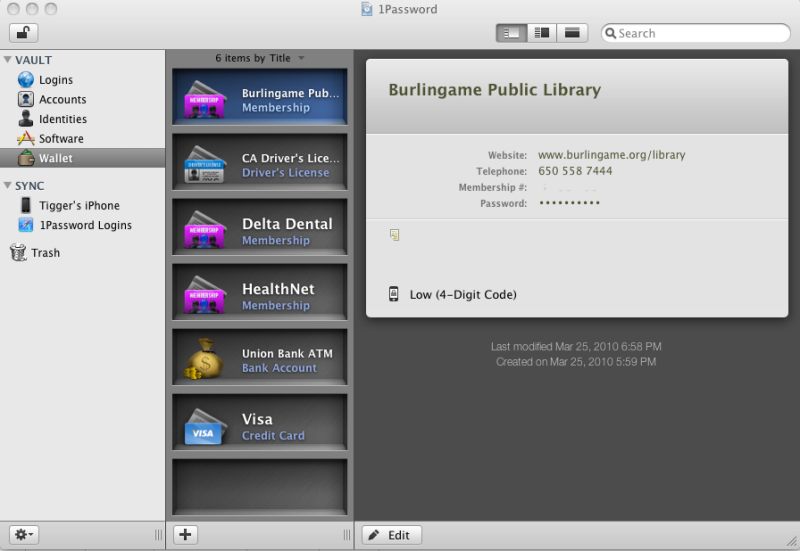Select Tigger's iPhone under SYNC
The width and height of the screenshot is (800, 551).
82,205
